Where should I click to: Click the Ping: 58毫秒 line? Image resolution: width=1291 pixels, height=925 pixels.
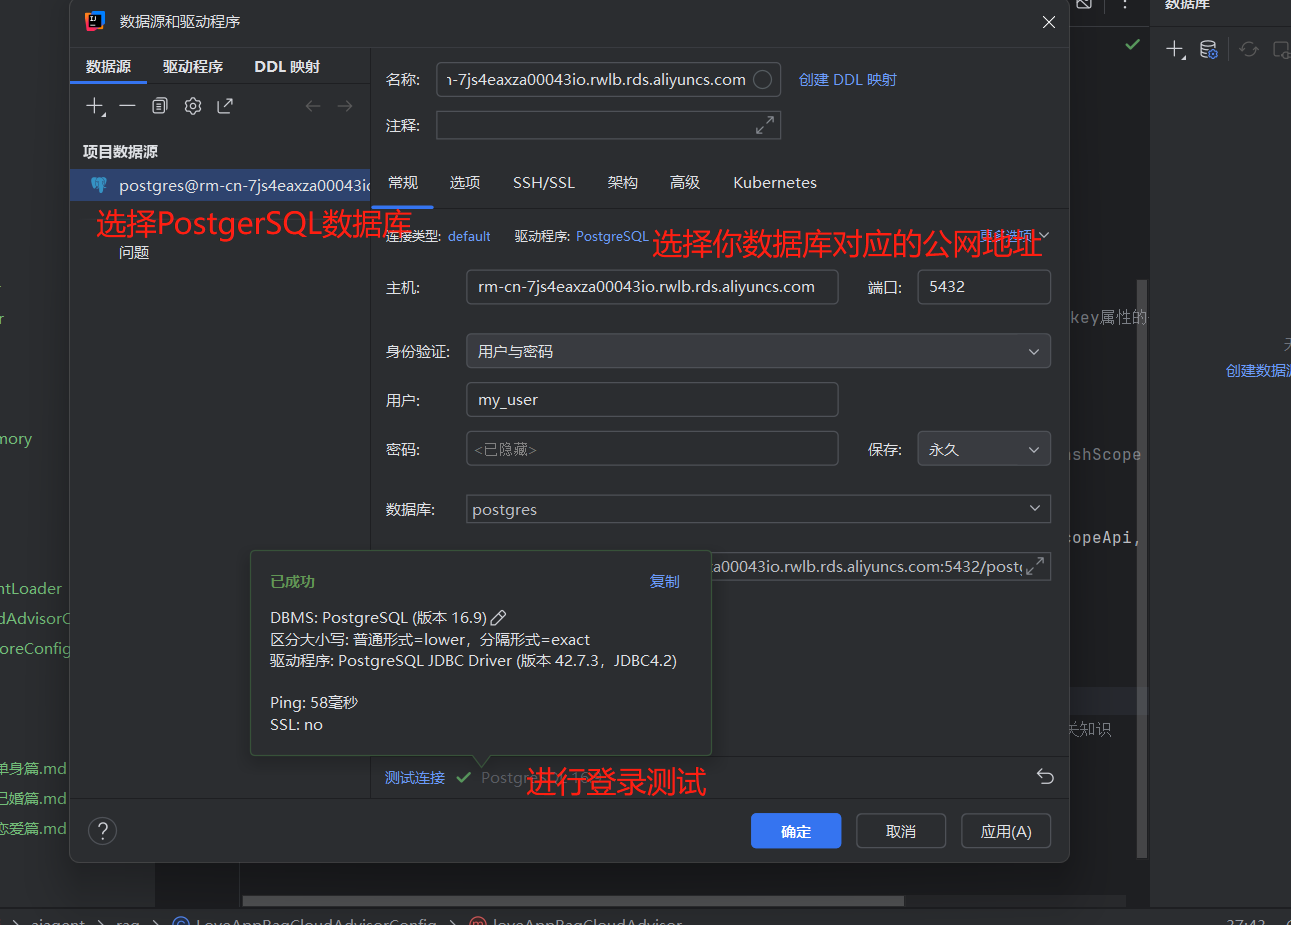point(314,703)
